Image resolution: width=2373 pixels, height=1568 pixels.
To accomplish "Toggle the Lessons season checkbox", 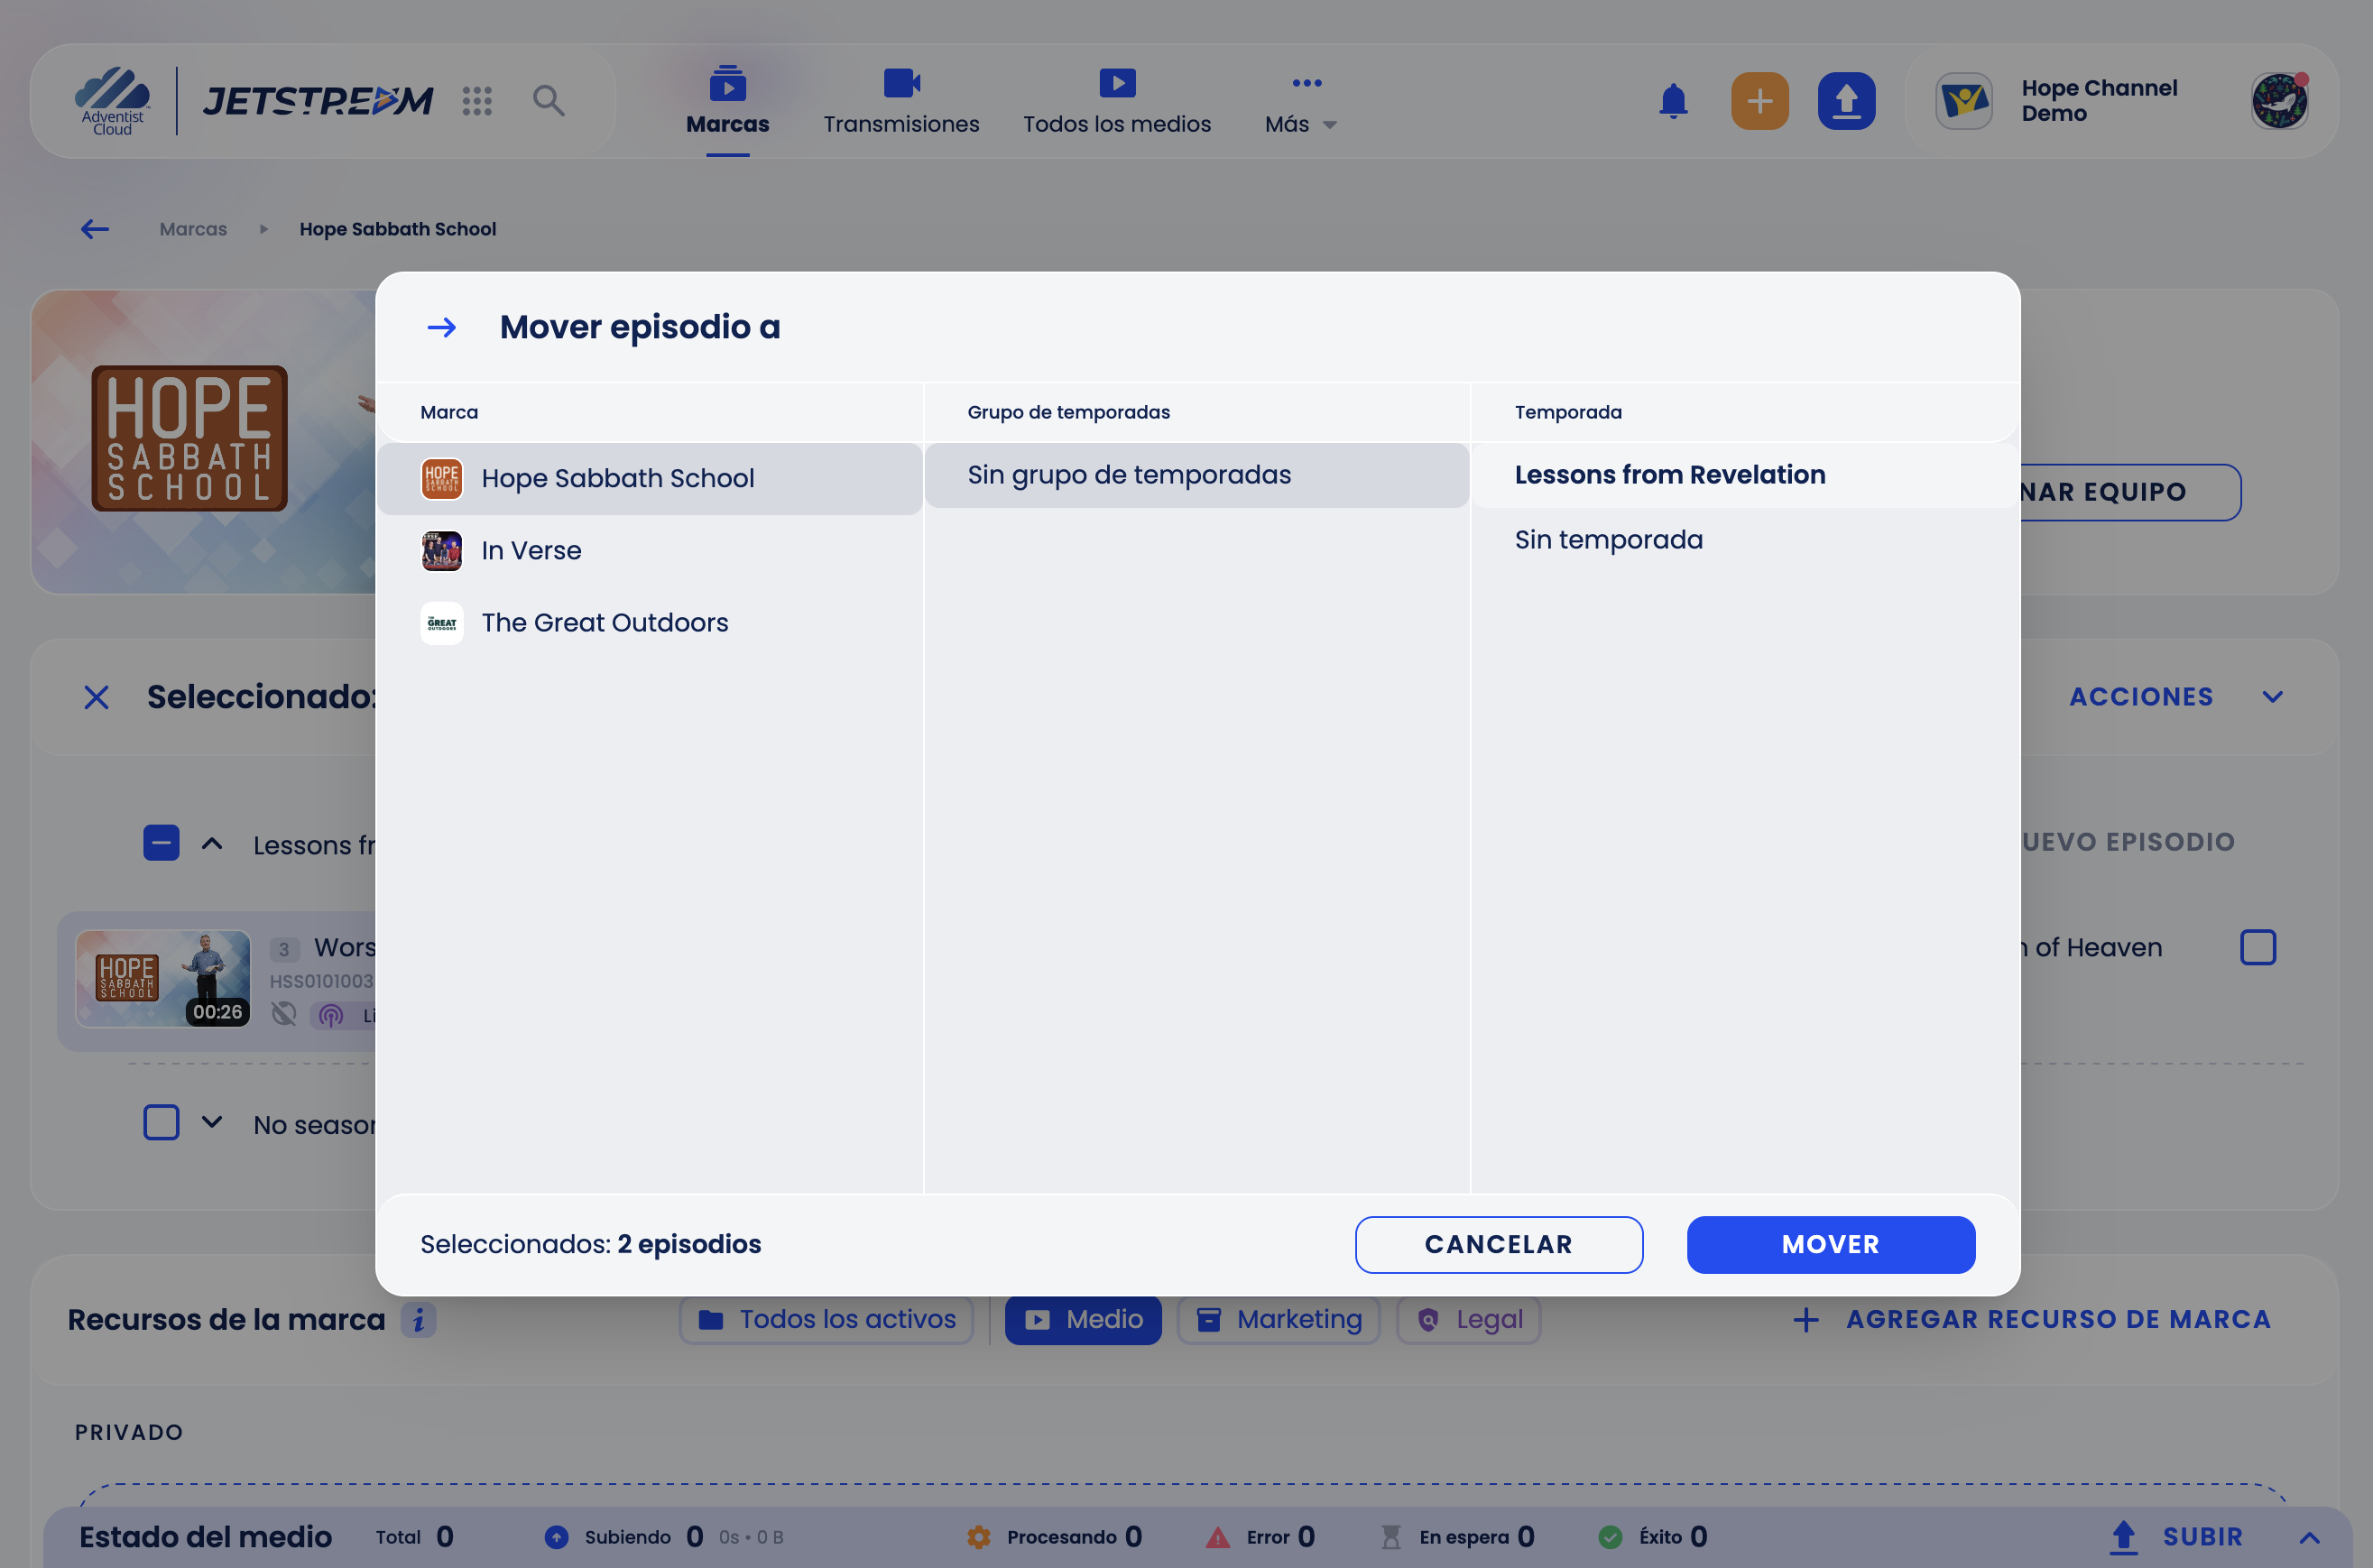I will [161, 843].
